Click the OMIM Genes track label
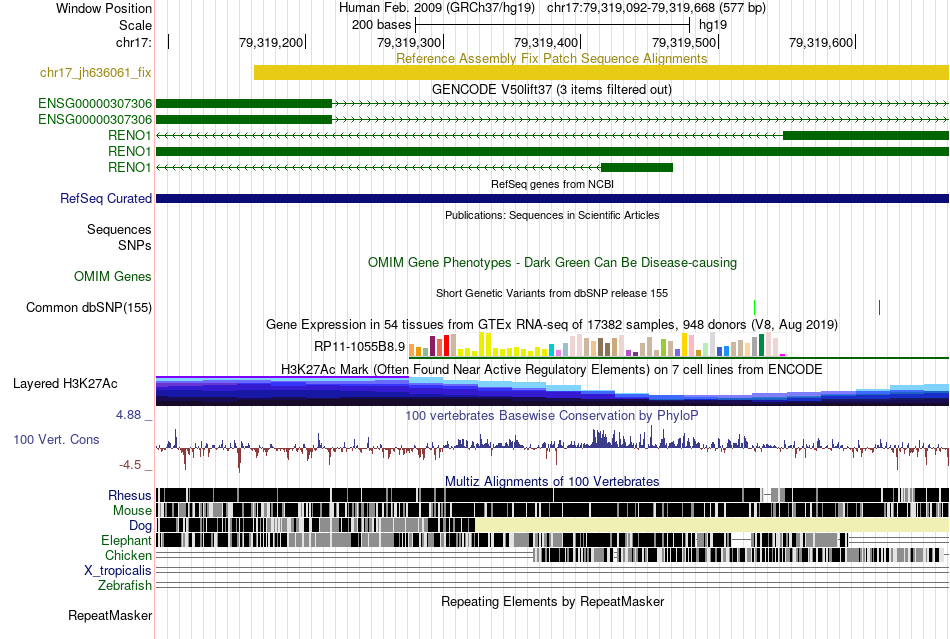Image resolution: width=950 pixels, height=639 pixels. point(112,277)
